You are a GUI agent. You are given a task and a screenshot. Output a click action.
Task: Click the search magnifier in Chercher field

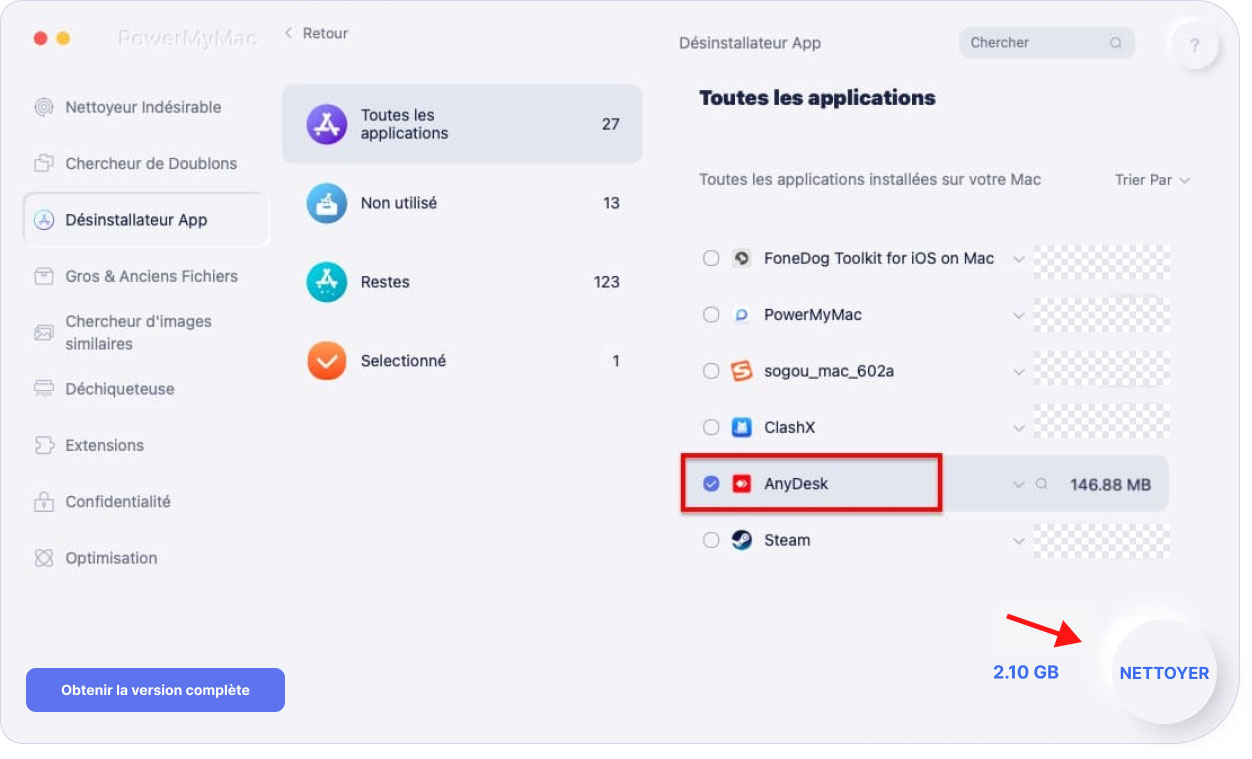tap(1116, 43)
